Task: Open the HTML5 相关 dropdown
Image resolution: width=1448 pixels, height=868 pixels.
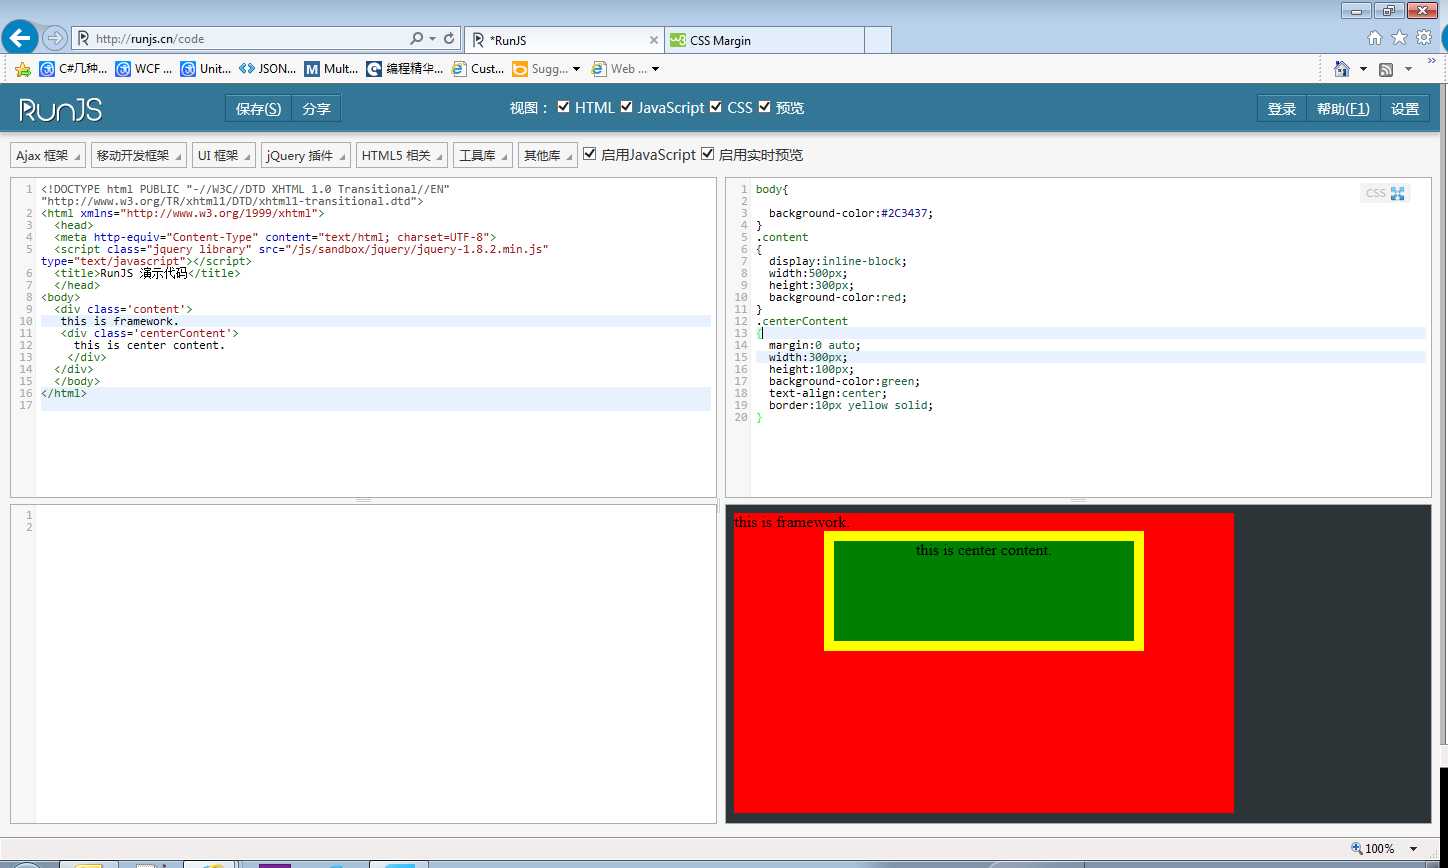Action: coord(402,155)
